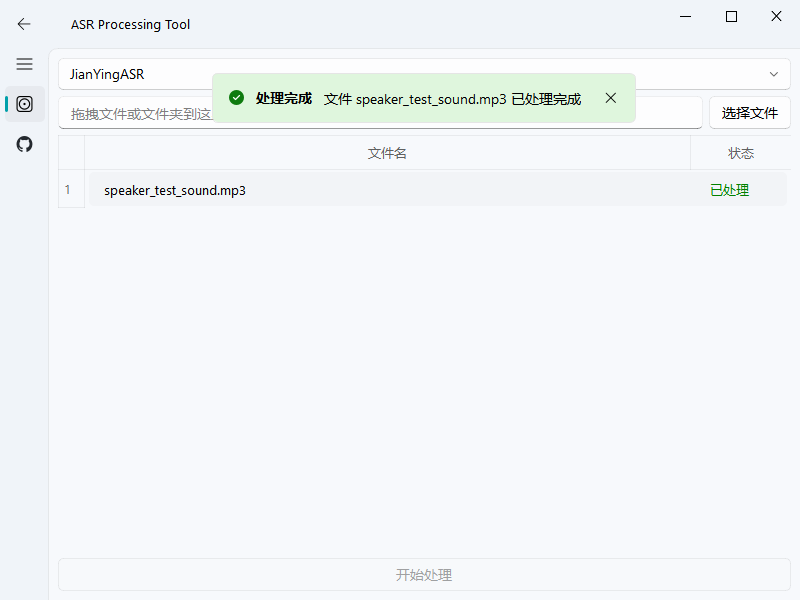Click the 文件名 column header

(387, 152)
